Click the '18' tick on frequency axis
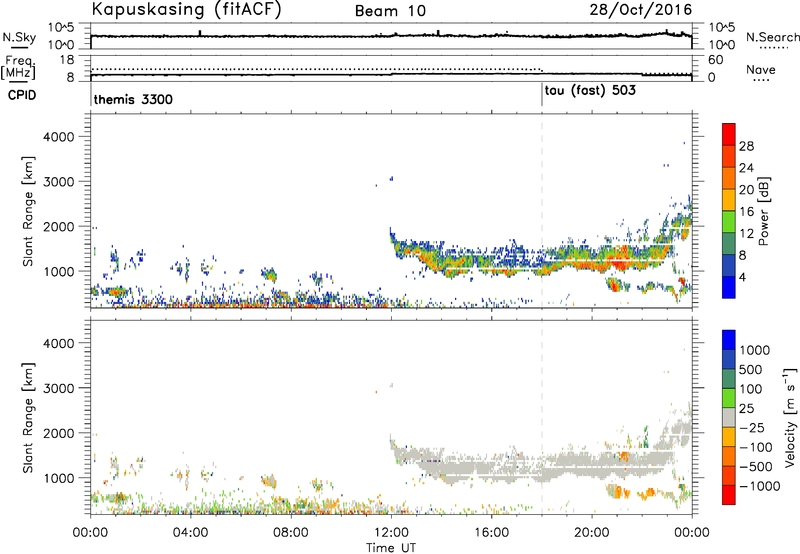This screenshot has width=800, height=554. 67,60
